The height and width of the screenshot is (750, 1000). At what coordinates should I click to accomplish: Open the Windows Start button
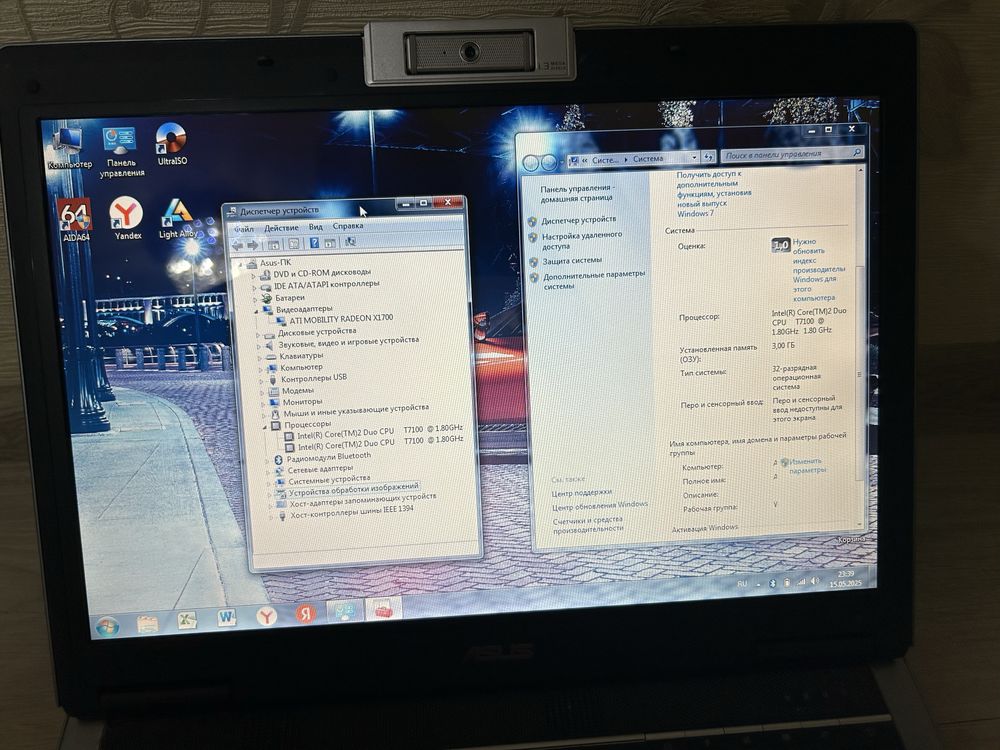(x=107, y=626)
